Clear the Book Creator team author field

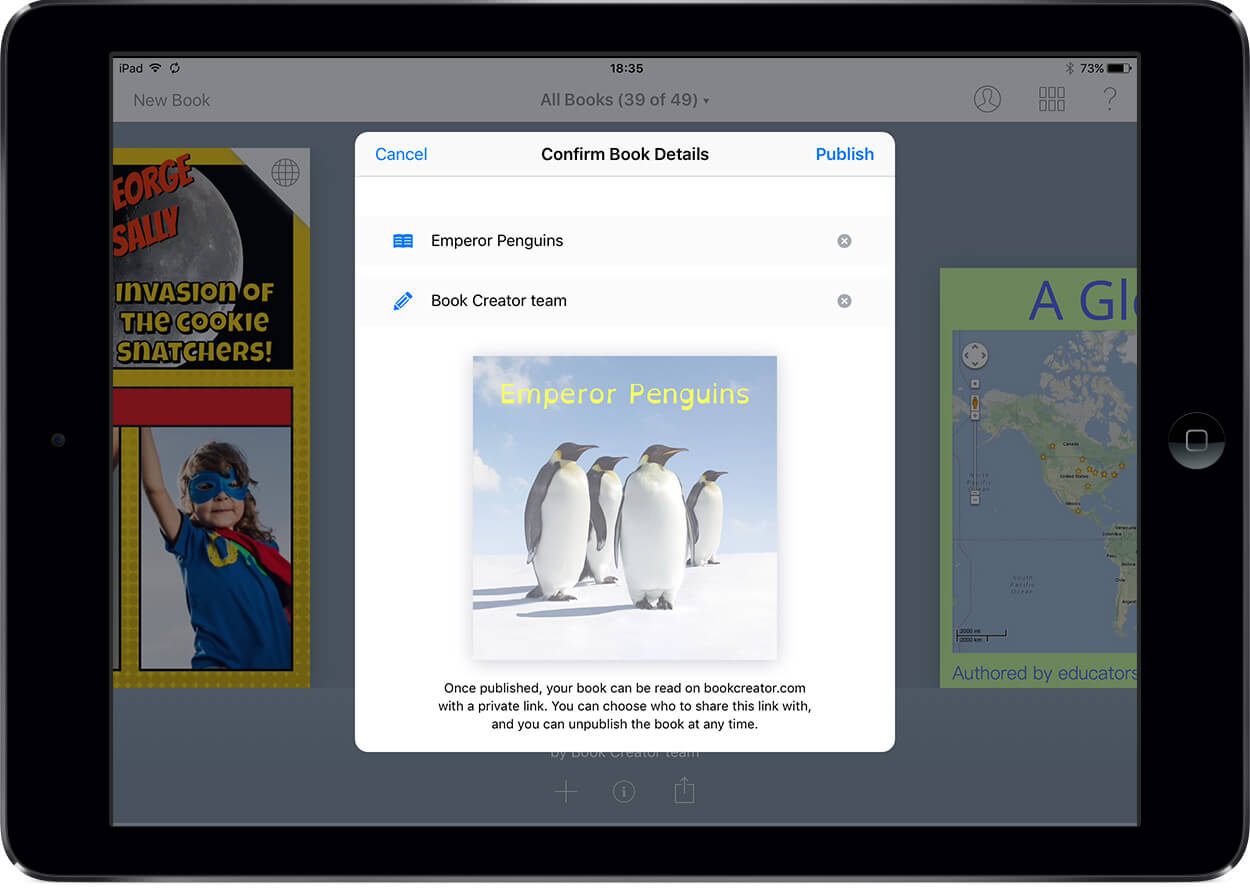(x=844, y=300)
